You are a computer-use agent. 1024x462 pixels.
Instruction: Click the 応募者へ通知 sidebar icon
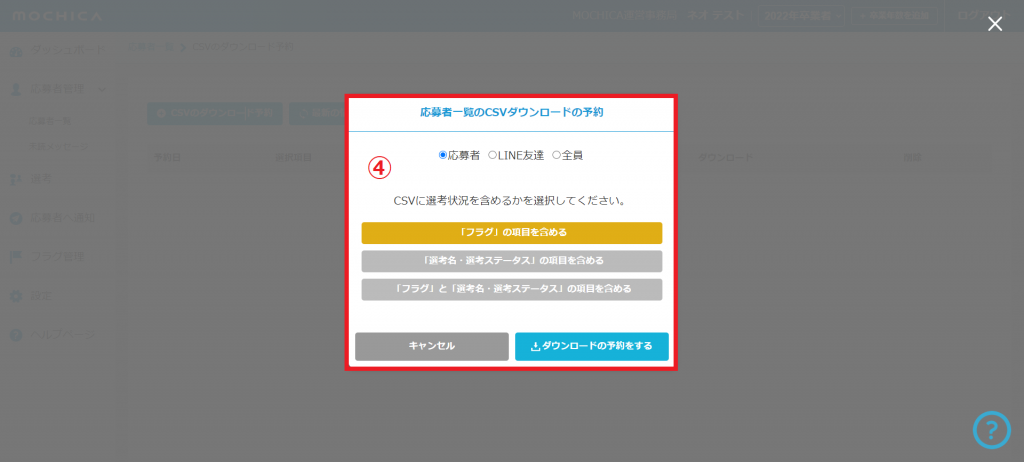click(x=16, y=218)
